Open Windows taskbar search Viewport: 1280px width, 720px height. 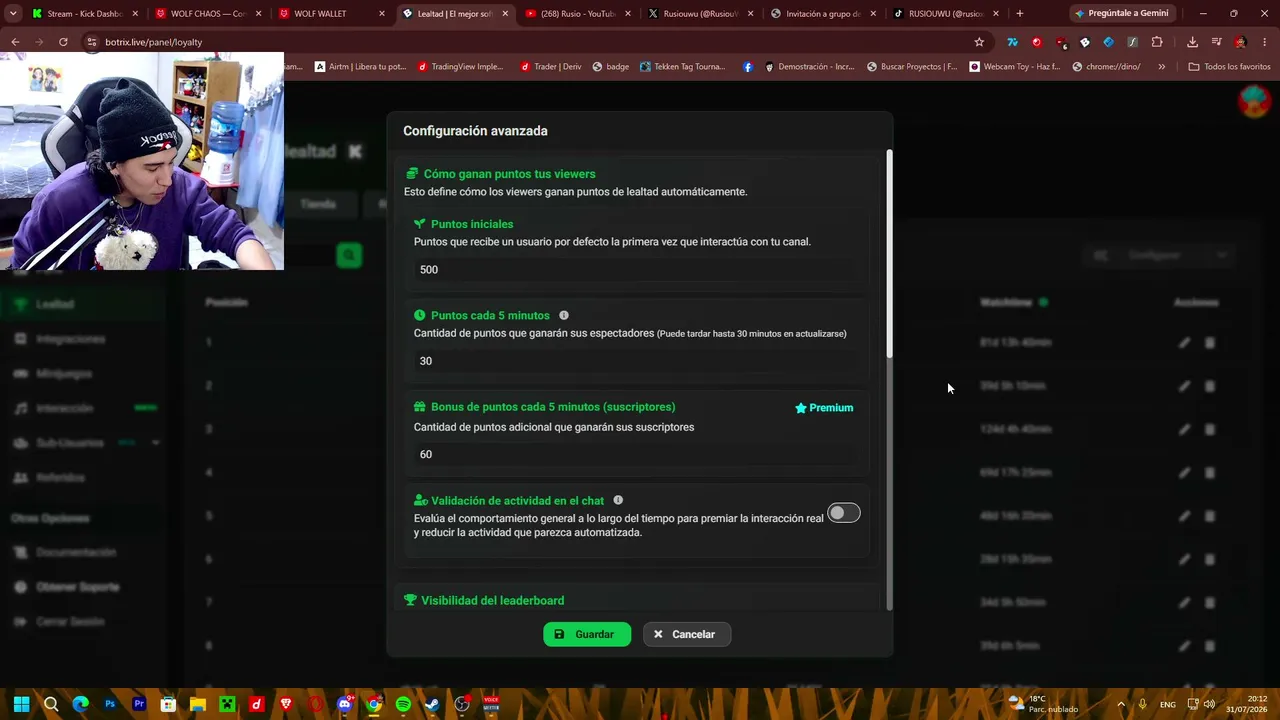51,704
